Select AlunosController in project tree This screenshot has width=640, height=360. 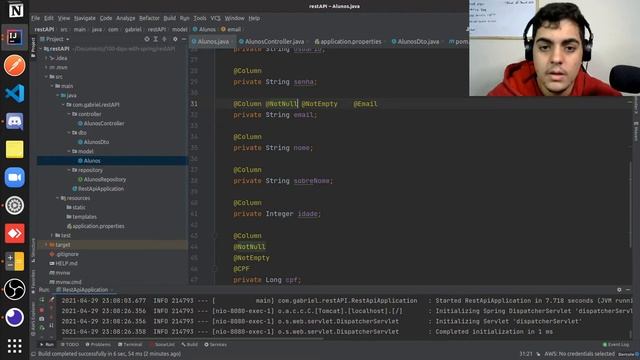[x=101, y=123]
